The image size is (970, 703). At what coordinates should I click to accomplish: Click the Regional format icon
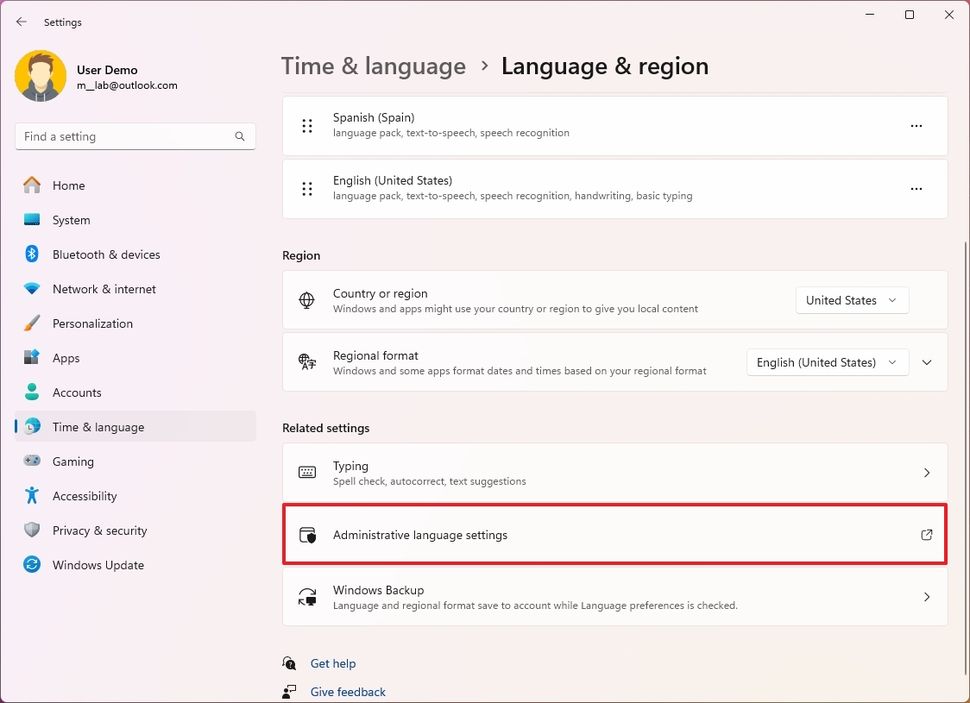pos(307,362)
